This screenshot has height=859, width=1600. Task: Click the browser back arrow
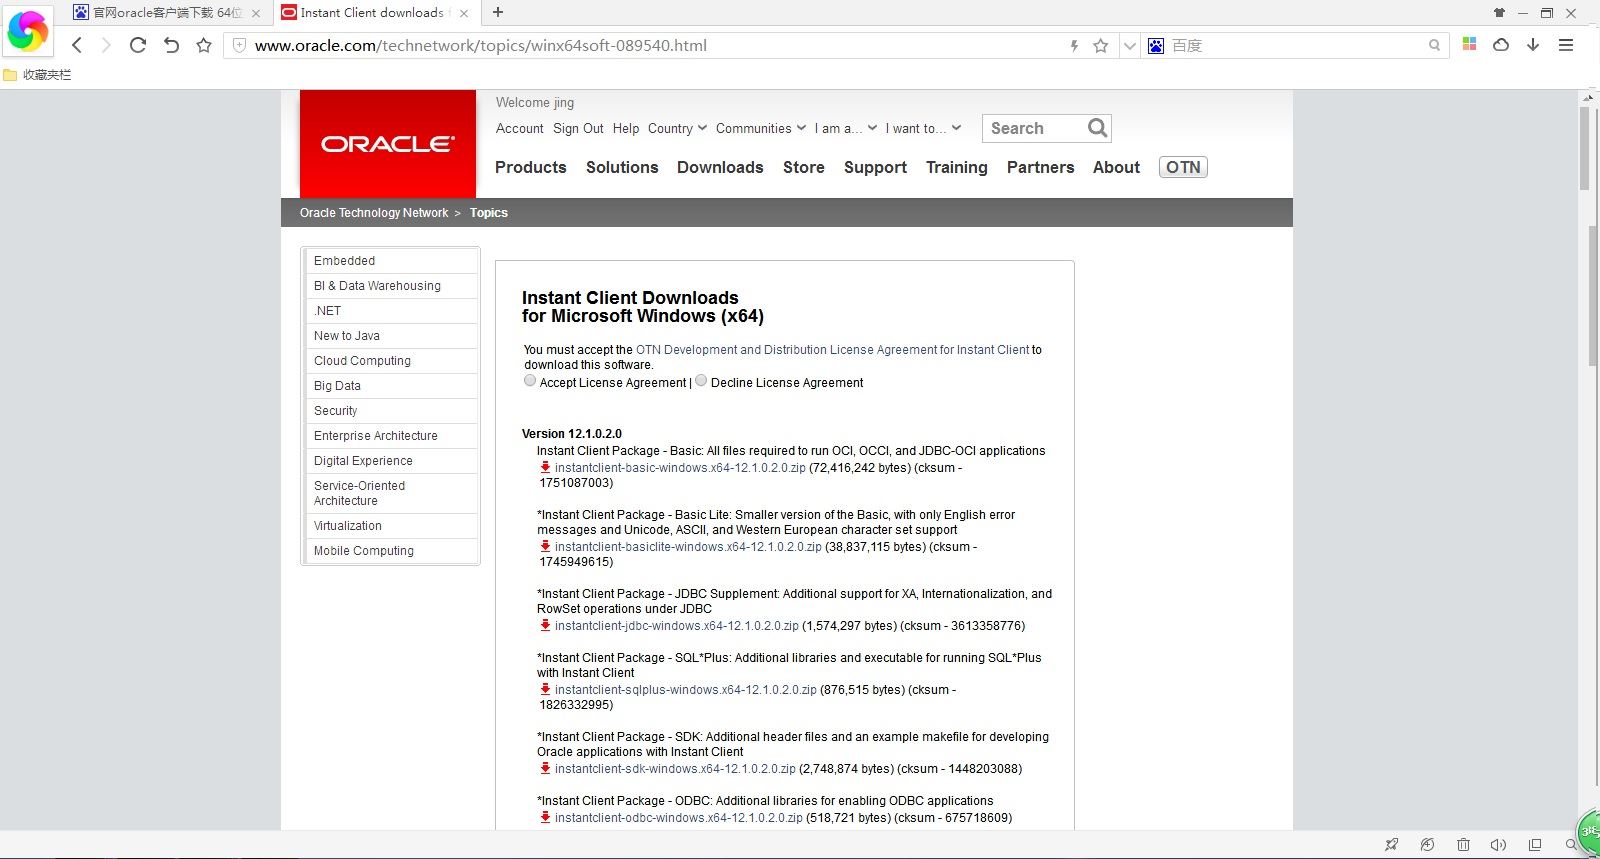pos(77,45)
